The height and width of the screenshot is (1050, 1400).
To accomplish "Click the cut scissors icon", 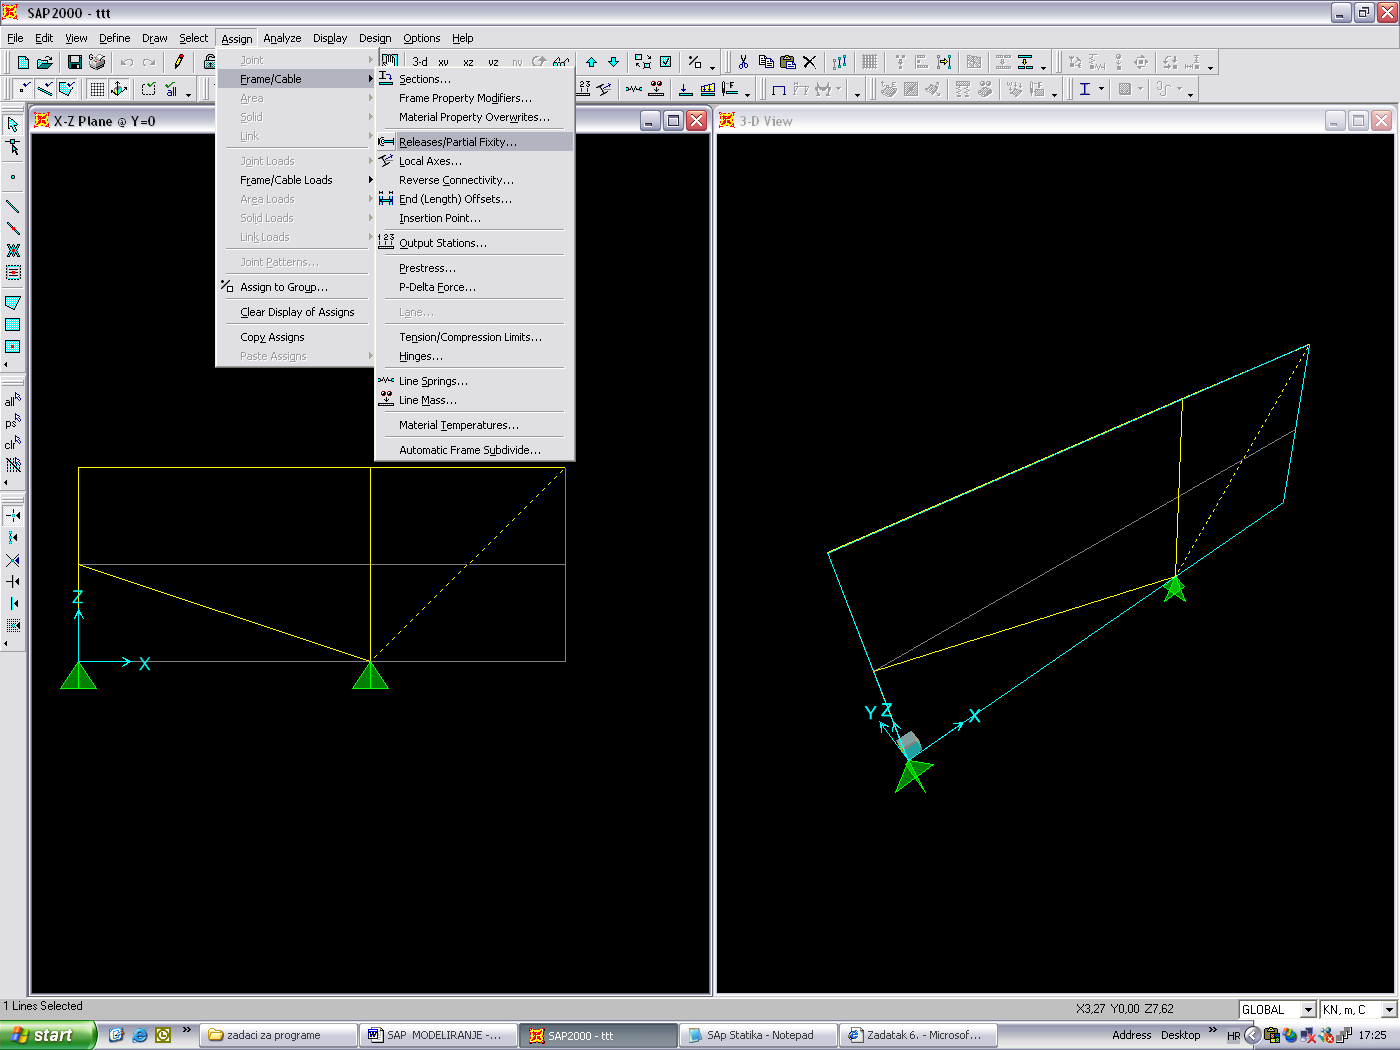I will (x=743, y=62).
